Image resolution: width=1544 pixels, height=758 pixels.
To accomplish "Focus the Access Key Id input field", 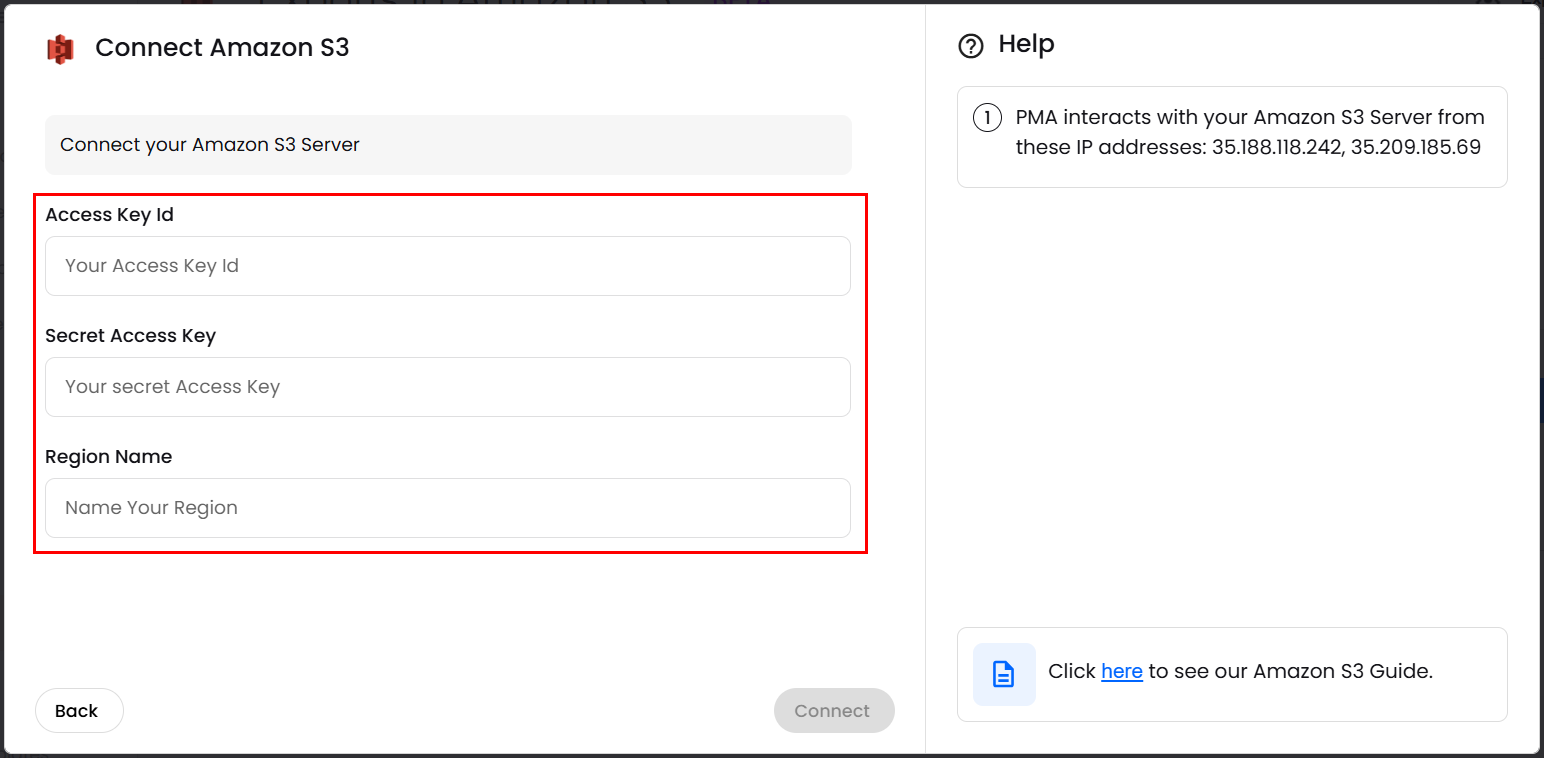I will point(447,266).
